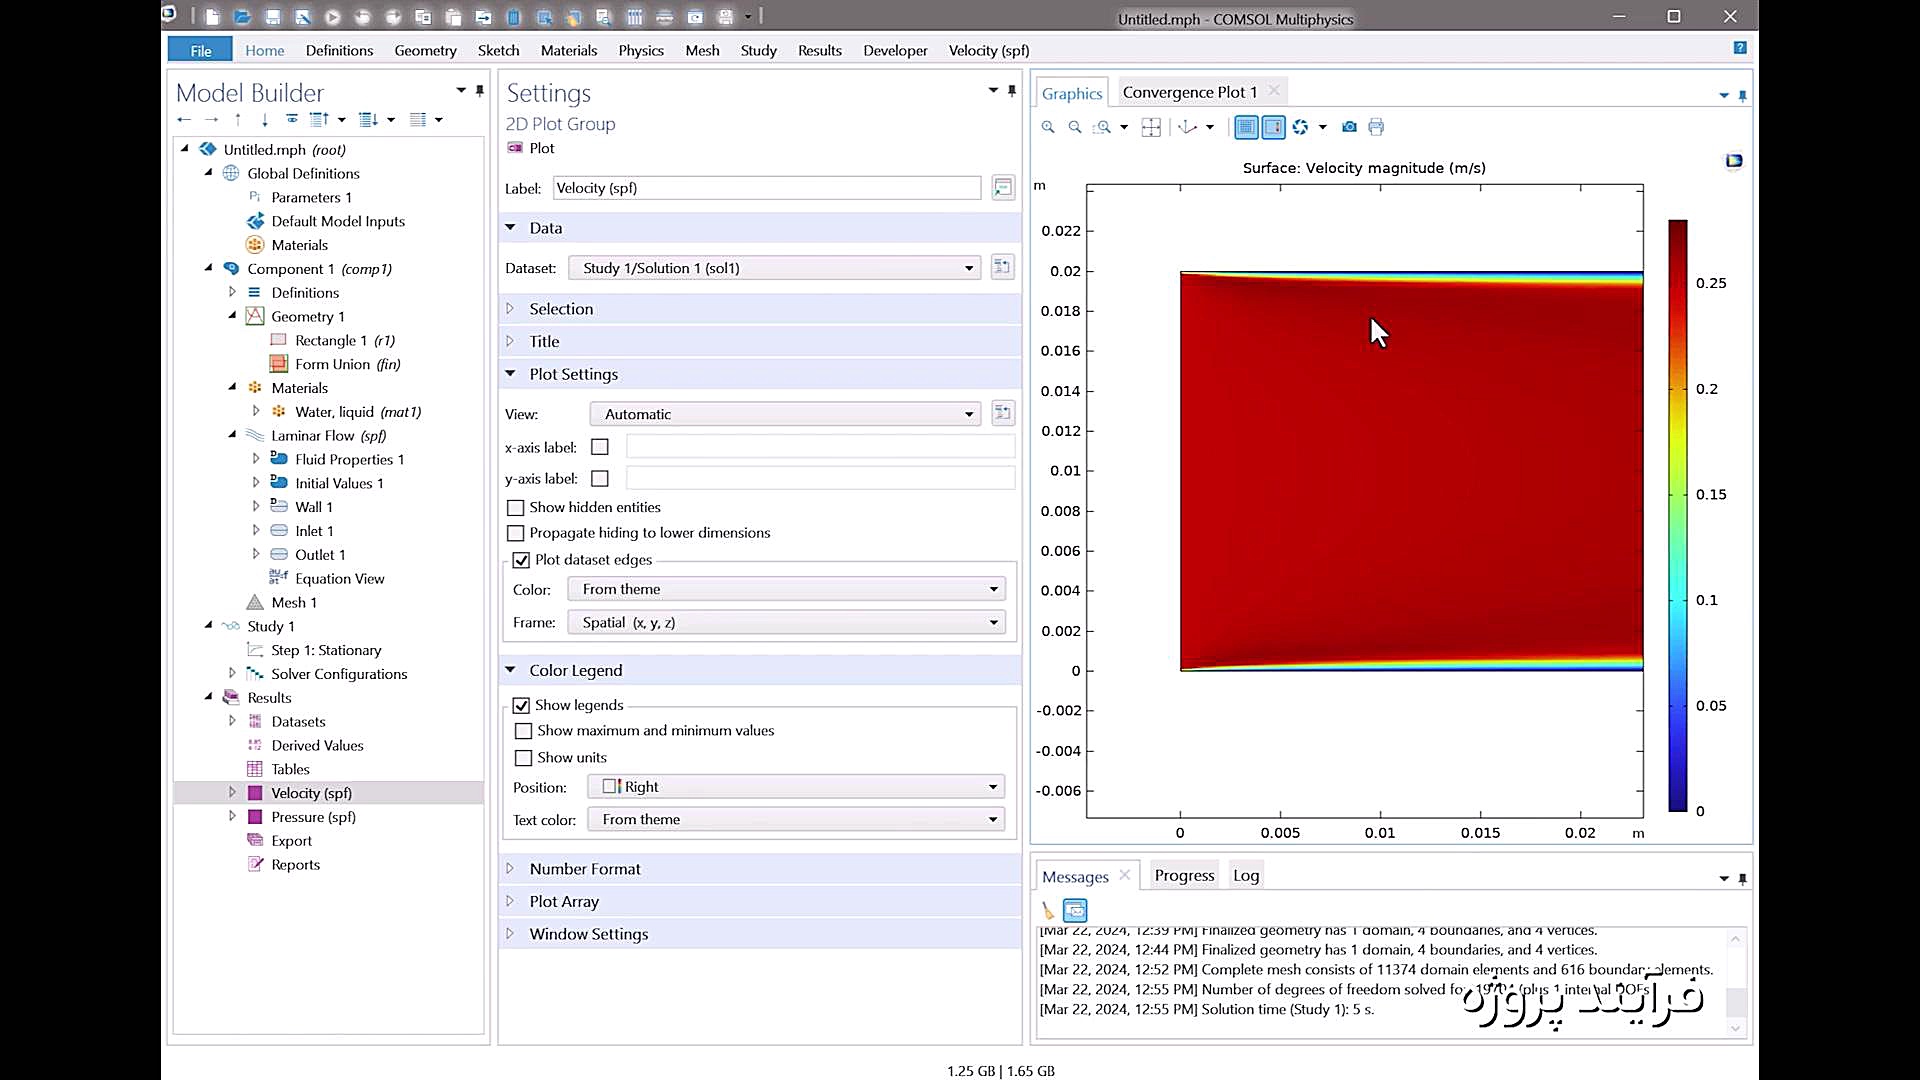The width and height of the screenshot is (1920, 1080).
Task: Uncheck Plot dataset edges
Action: pyautogui.click(x=521, y=560)
